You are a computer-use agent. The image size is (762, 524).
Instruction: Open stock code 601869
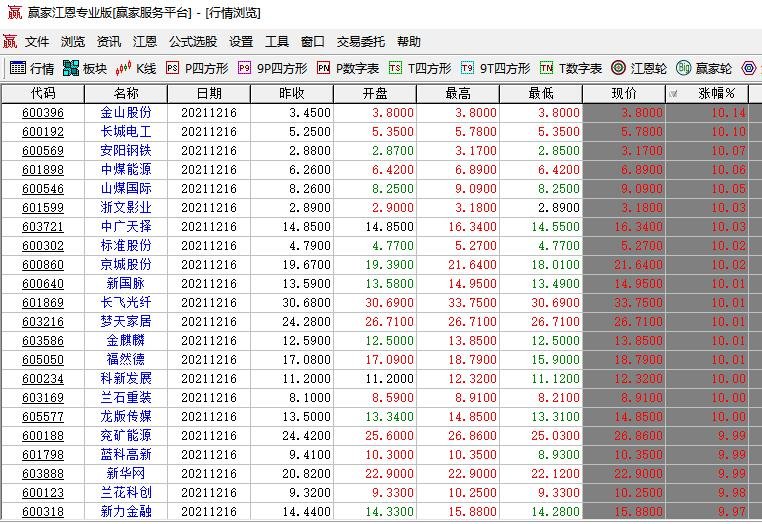(x=43, y=302)
